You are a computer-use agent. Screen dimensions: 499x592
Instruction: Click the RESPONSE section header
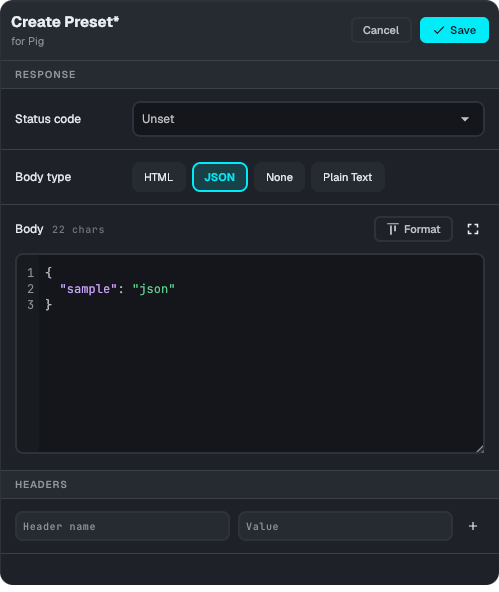pyautogui.click(x=45, y=75)
